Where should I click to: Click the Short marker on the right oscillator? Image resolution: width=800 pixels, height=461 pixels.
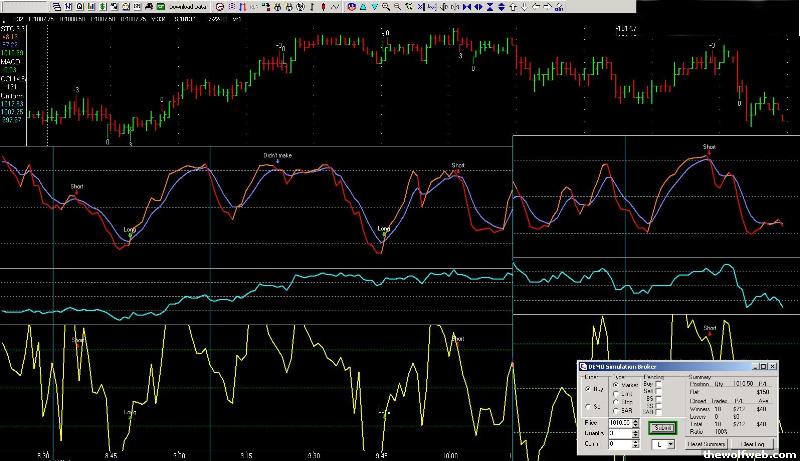(709, 148)
